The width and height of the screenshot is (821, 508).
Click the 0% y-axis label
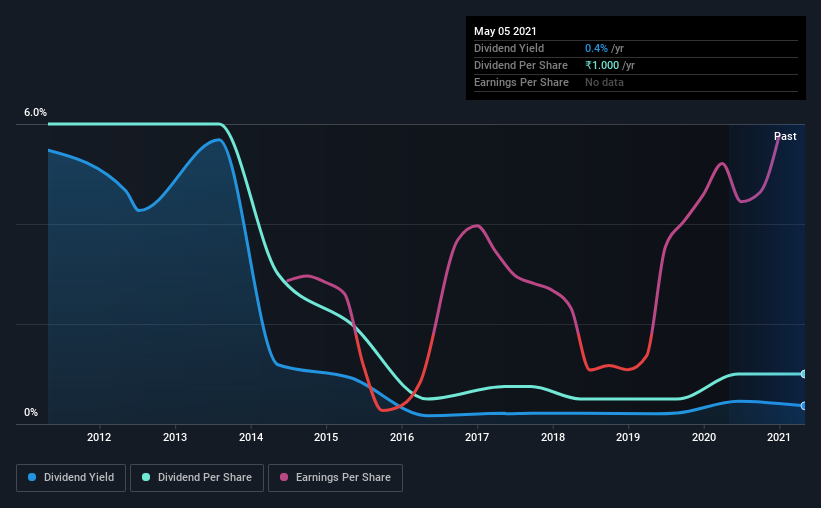pyautogui.click(x=31, y=413)
